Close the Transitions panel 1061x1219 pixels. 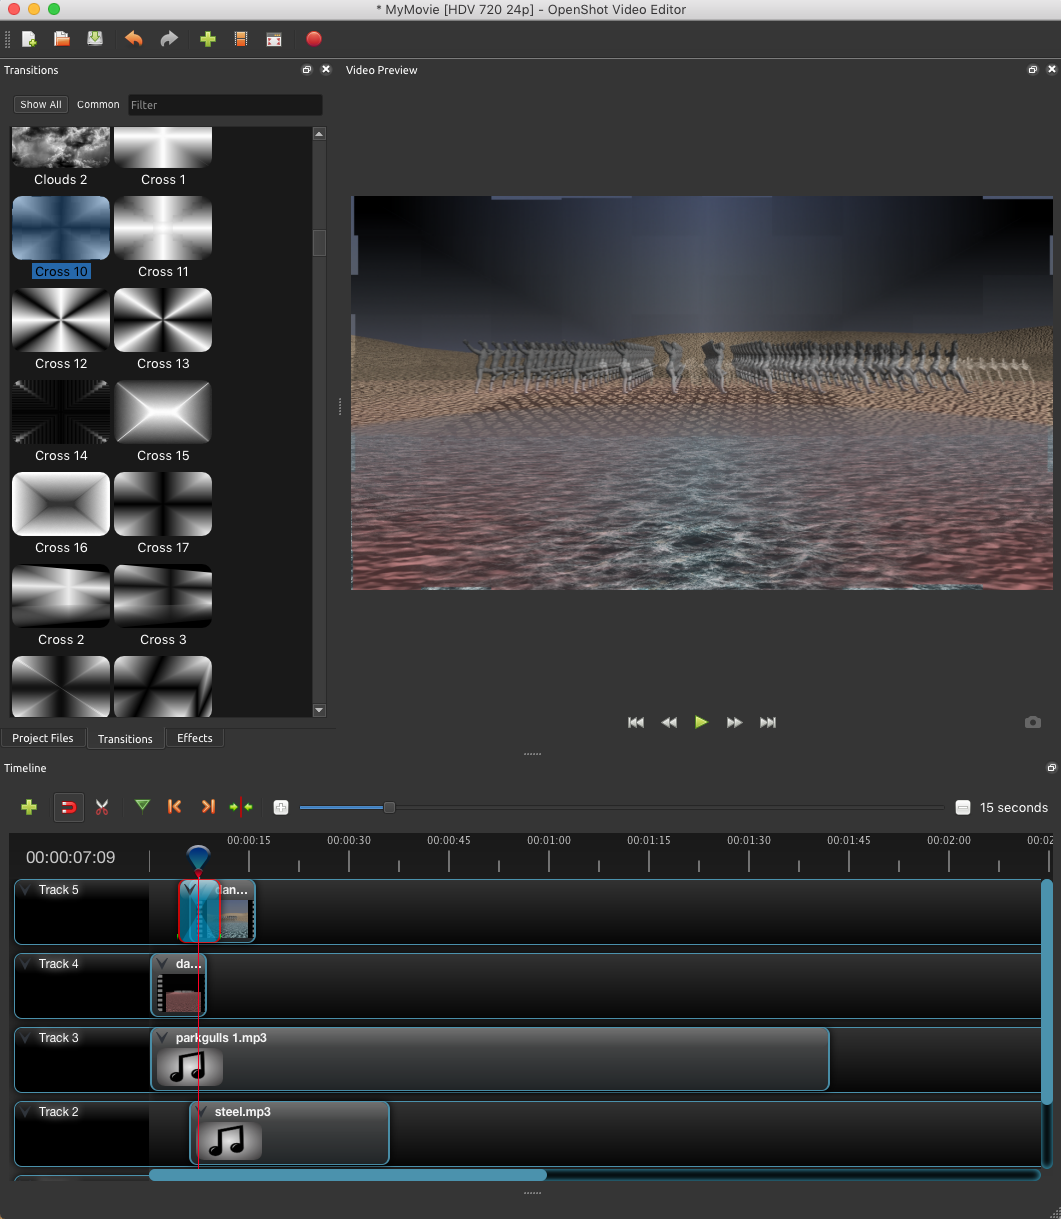(x=326, y=70)
